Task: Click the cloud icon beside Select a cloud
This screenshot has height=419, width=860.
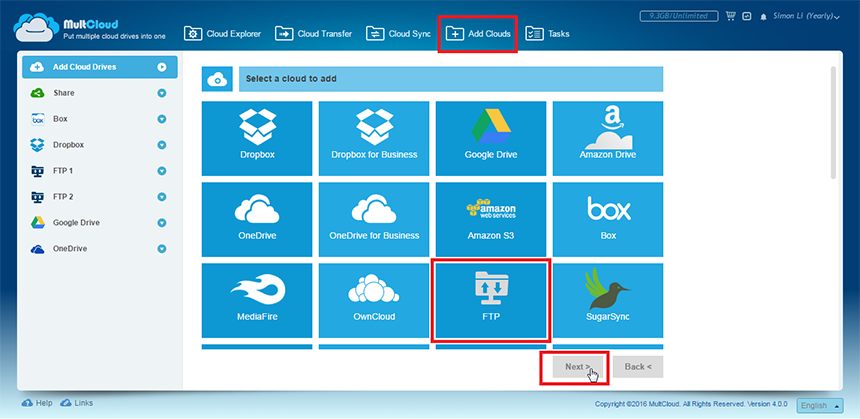Action: [217, 79]
